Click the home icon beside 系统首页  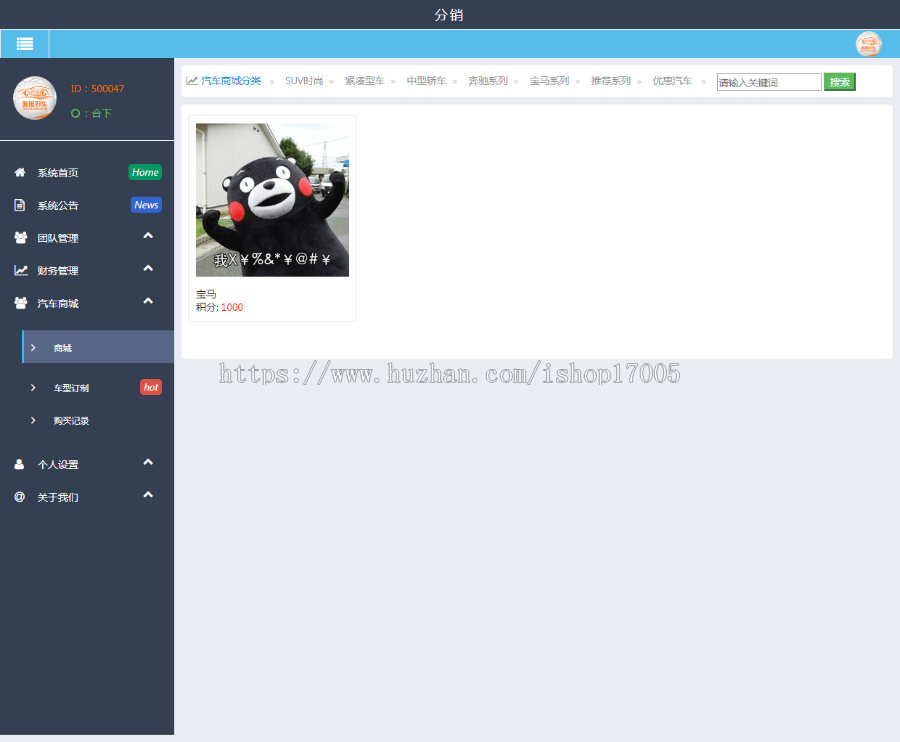click(x=20, y=172)
